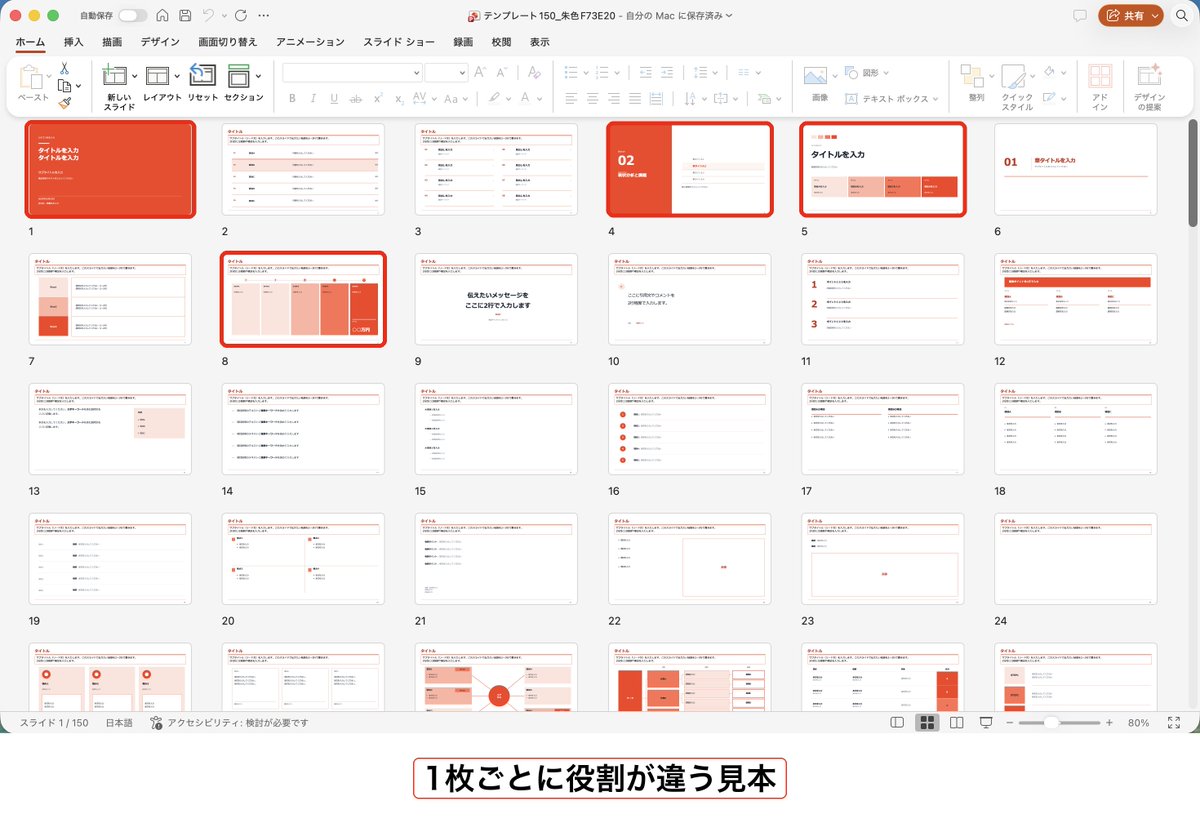Click the zoom slider in status bar

click(x=1053, y=722)
